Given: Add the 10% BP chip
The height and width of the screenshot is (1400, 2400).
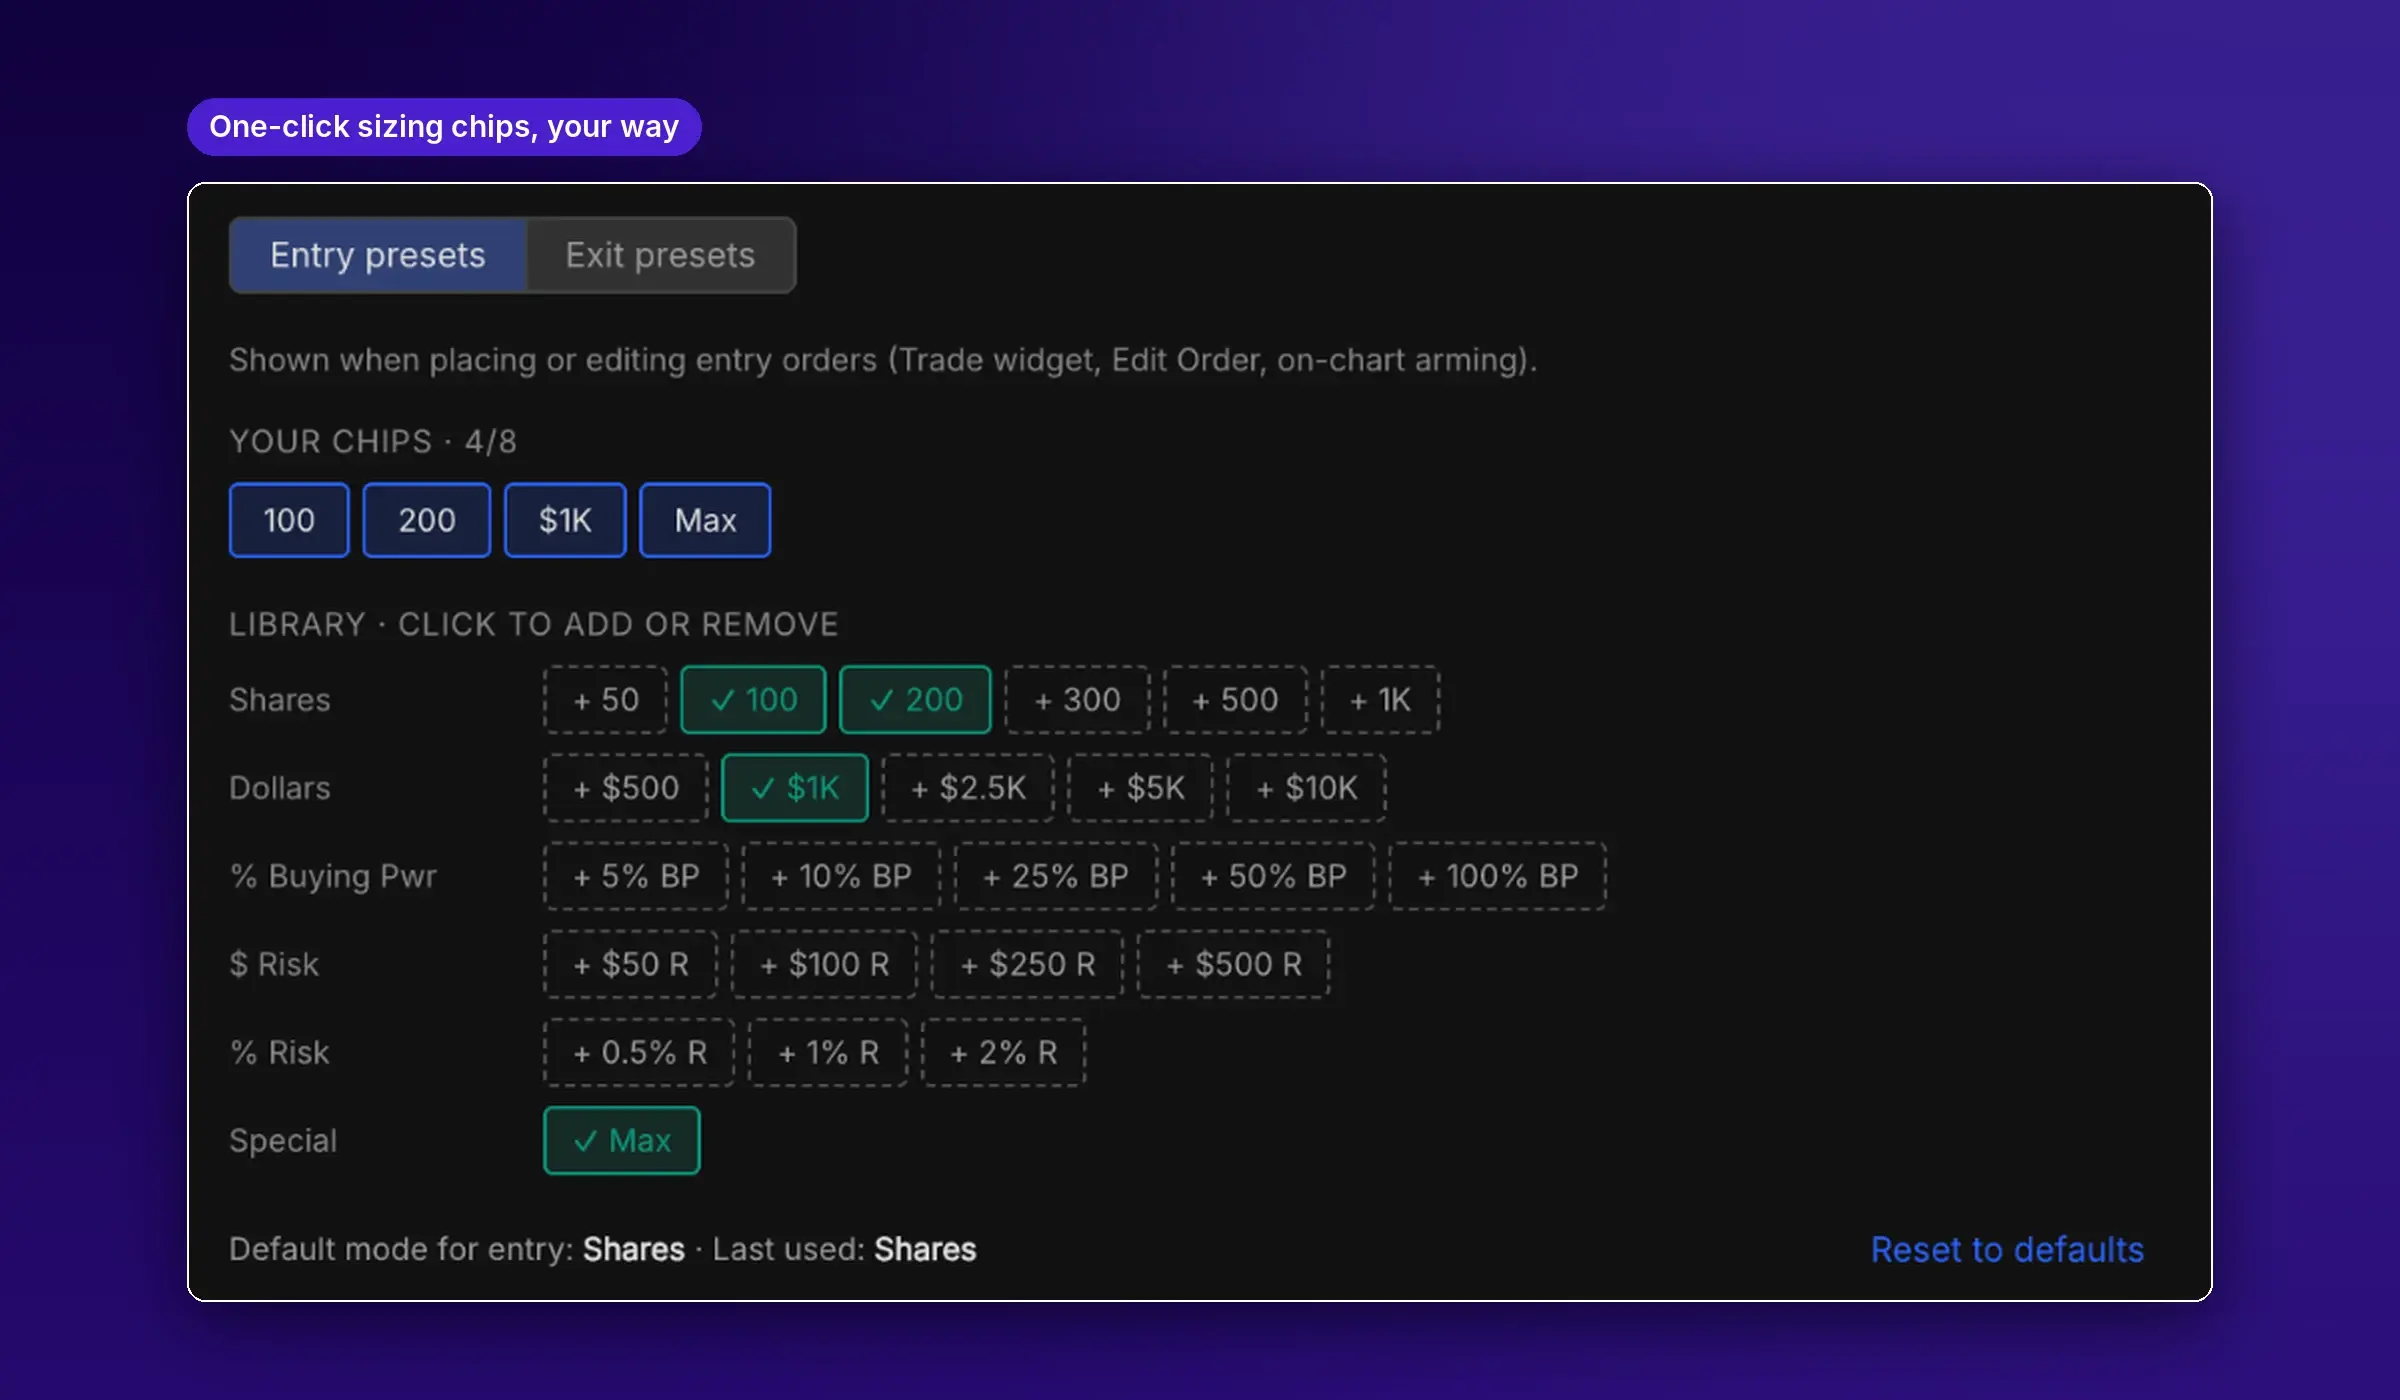Looking at the screenshot, I should [x=841, y=876].
